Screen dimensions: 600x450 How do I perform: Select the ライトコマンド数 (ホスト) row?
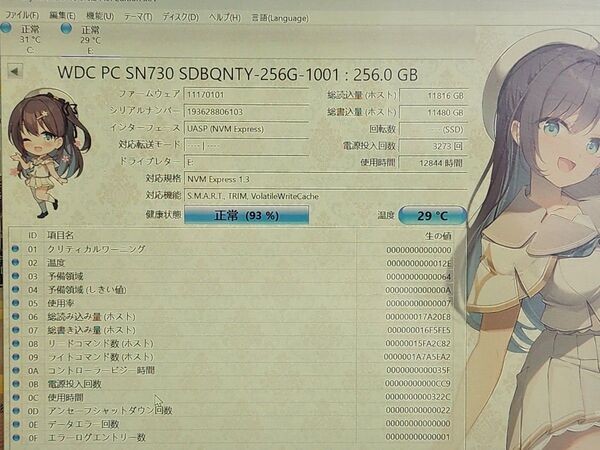(232, 357)
